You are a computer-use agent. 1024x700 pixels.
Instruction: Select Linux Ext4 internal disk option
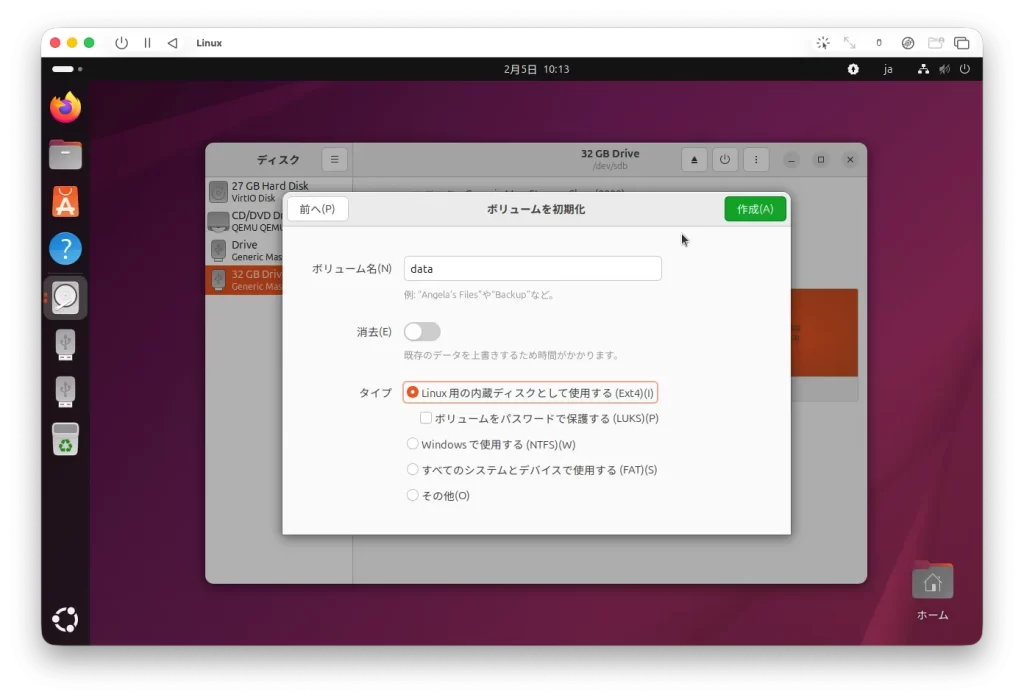(x=413, y=393)
